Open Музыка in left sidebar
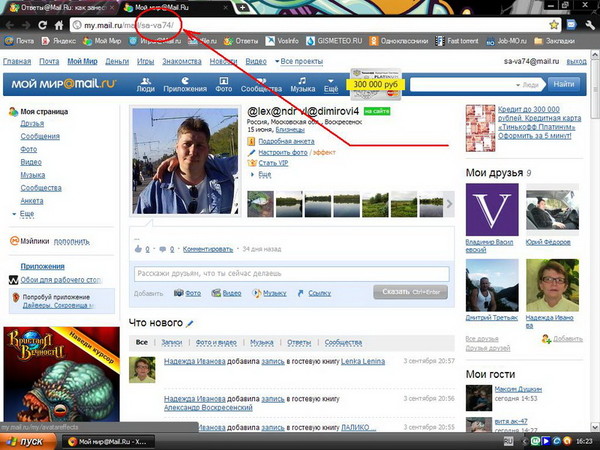This screenshot has width=600, height=450. point(33,175)
